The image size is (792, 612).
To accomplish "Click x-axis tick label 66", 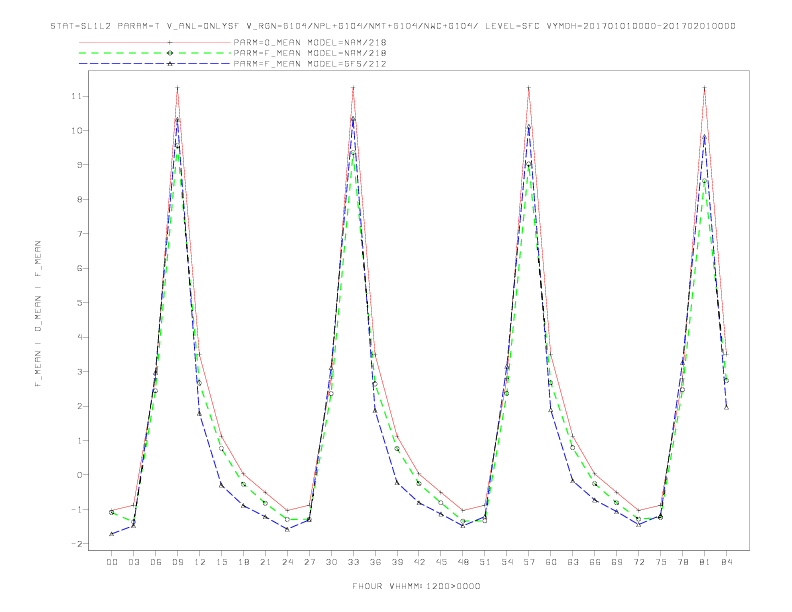I will pos(595,562).
